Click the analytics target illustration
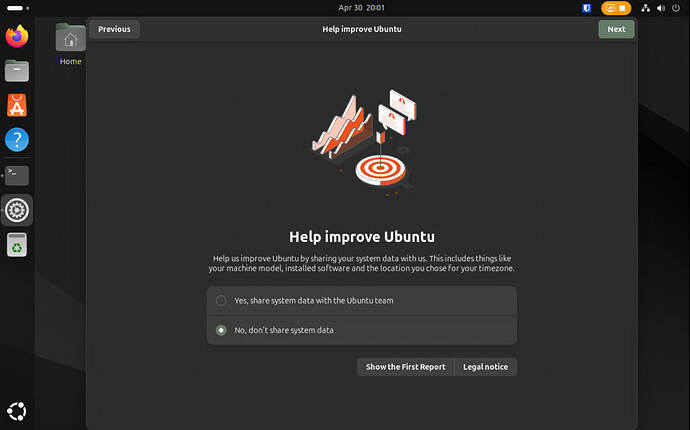This screenshot has height=430, width=690. 364,142
